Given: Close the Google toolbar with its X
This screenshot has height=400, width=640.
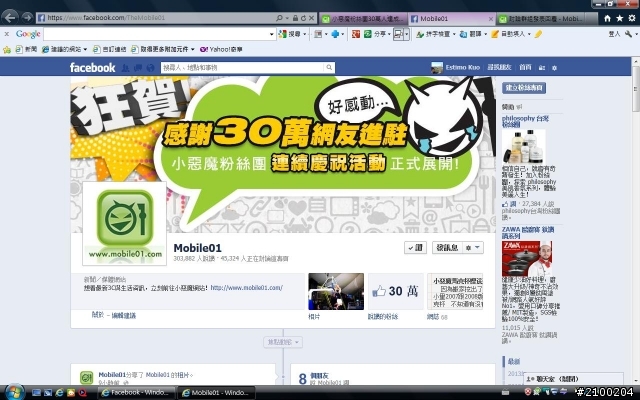Looking at the screenshot, I should [7, 34].
